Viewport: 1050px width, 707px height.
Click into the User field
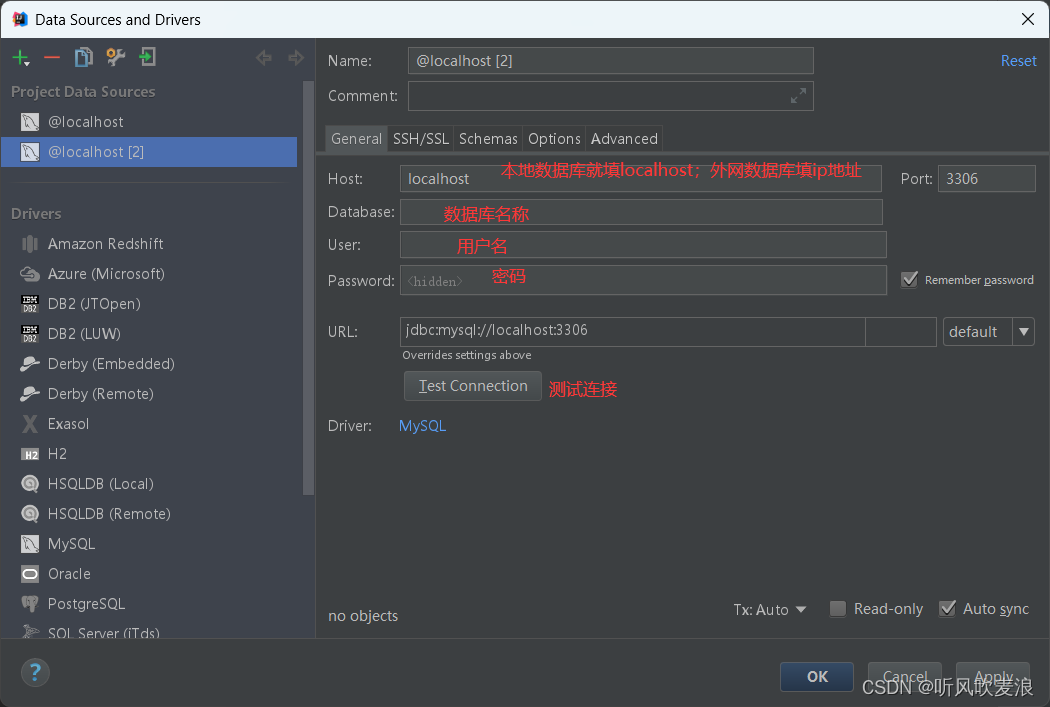[x=644, y=245]
